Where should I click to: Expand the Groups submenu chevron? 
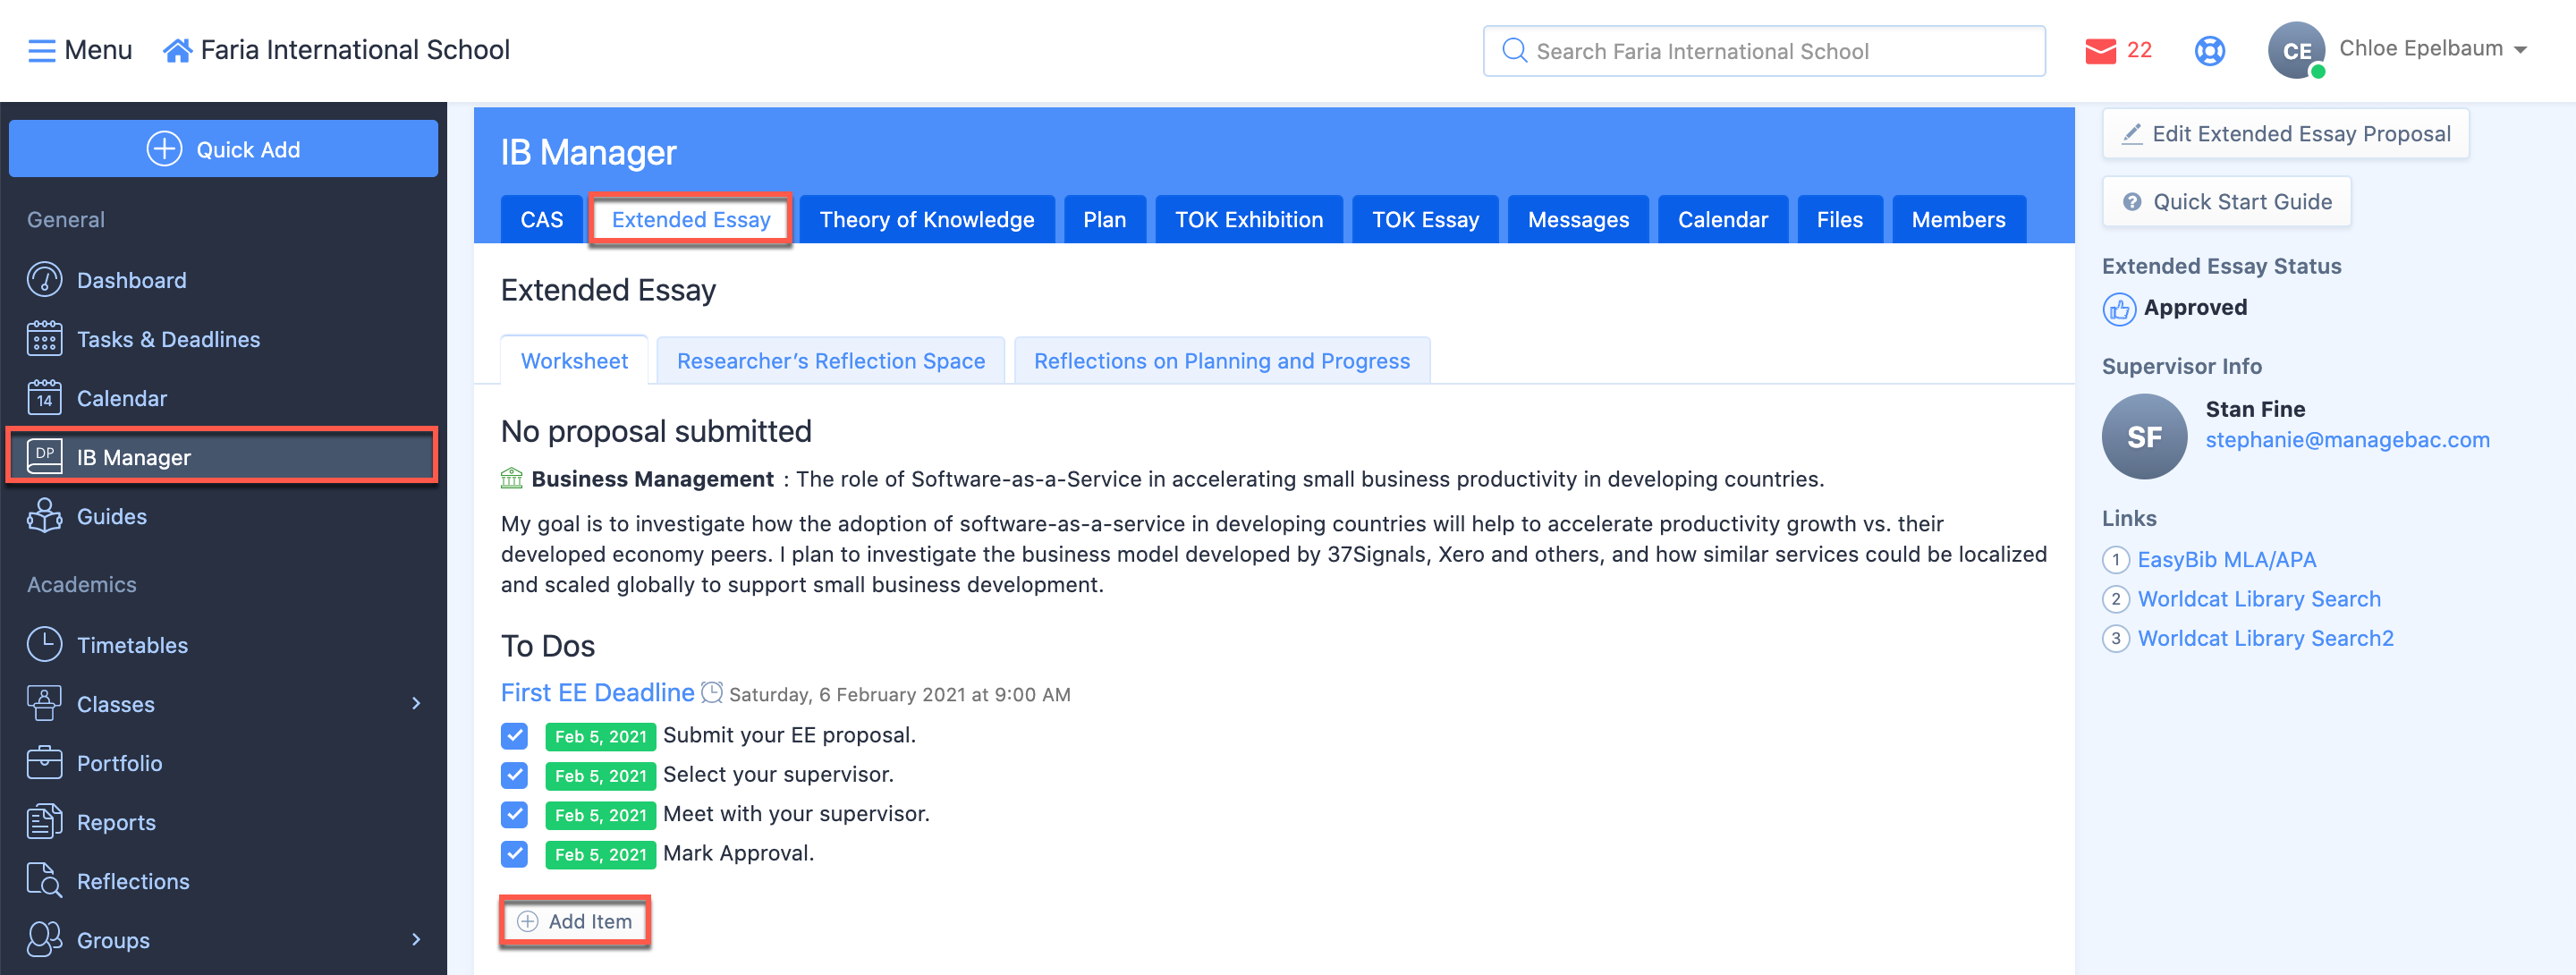click(416, 940)
